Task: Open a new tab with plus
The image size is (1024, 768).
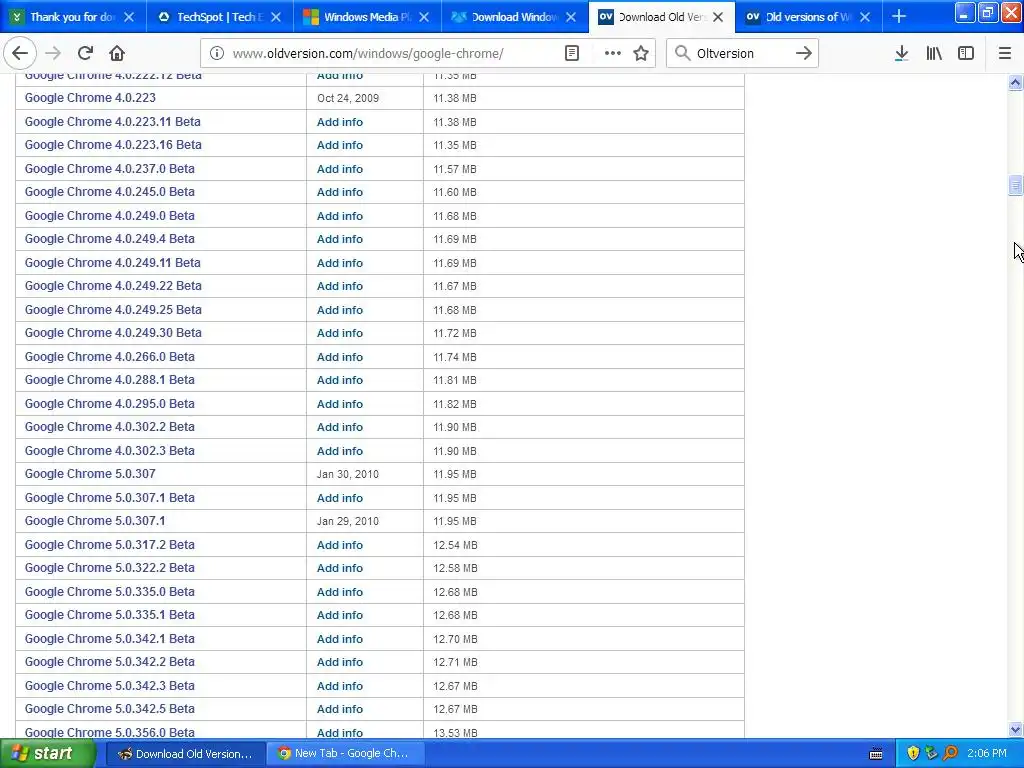Action: [x=899, y=17]
